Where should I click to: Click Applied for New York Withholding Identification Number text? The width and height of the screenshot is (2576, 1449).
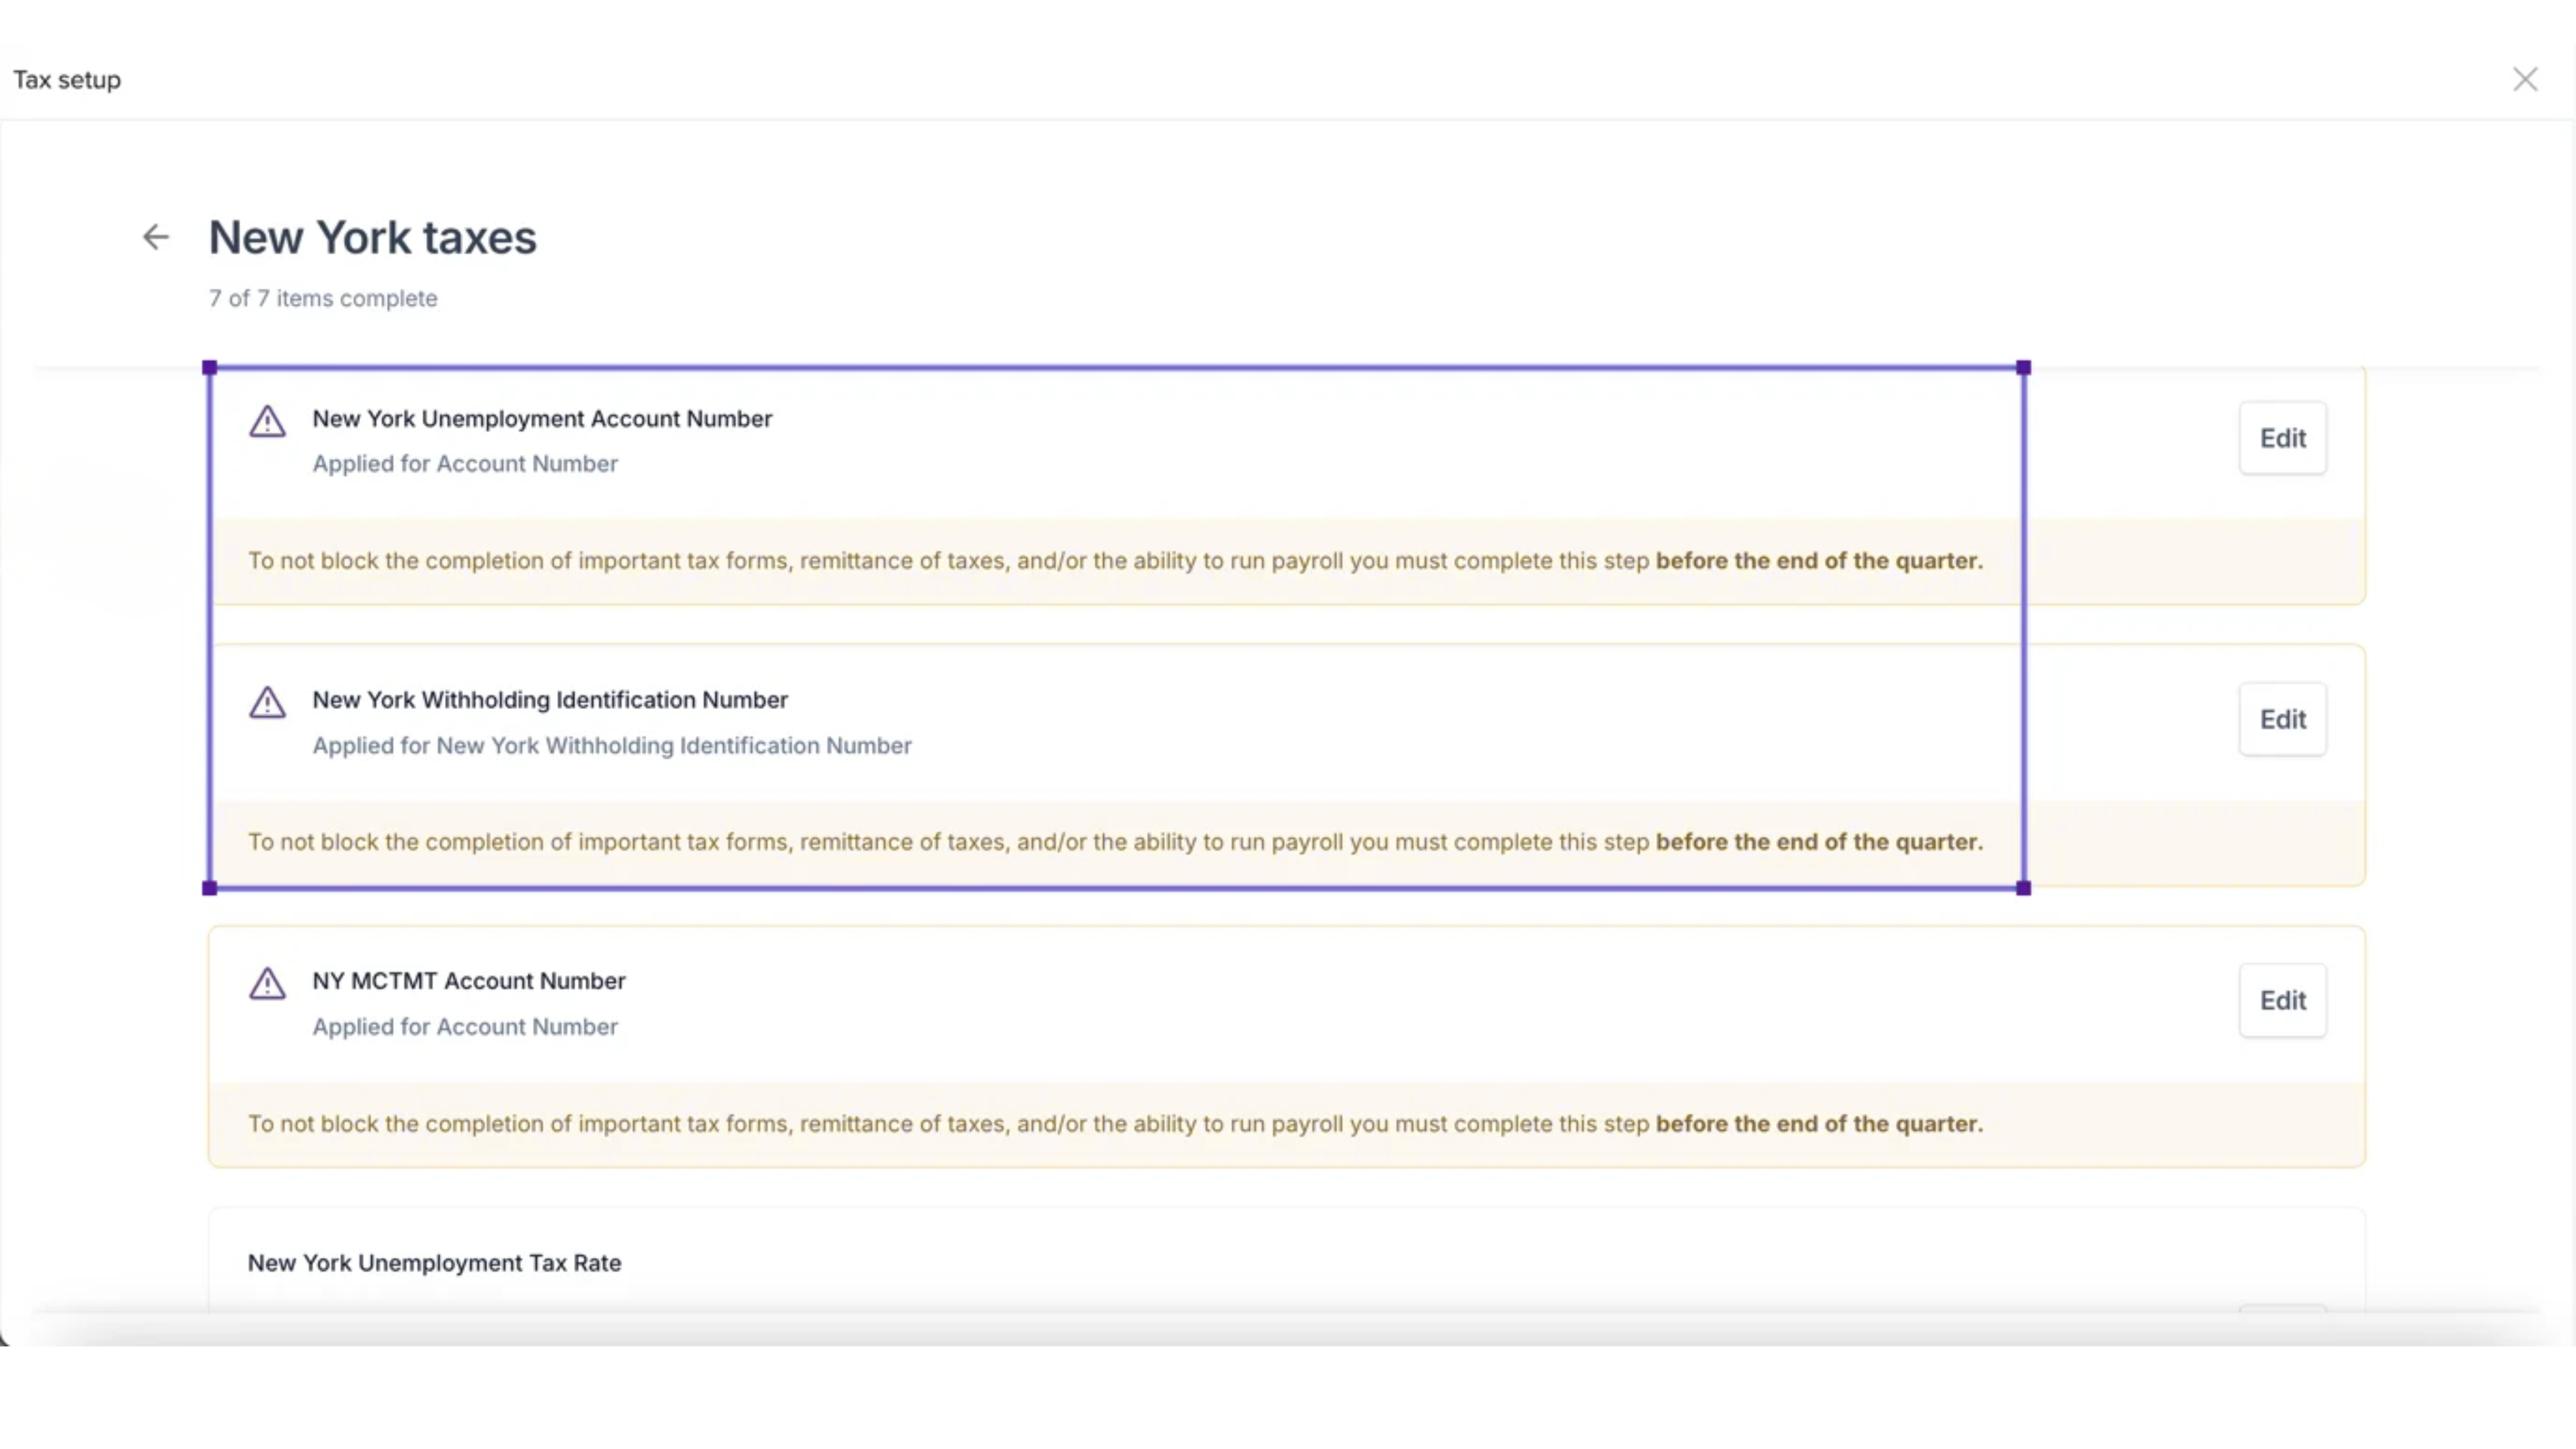click(x=612, y=746)
